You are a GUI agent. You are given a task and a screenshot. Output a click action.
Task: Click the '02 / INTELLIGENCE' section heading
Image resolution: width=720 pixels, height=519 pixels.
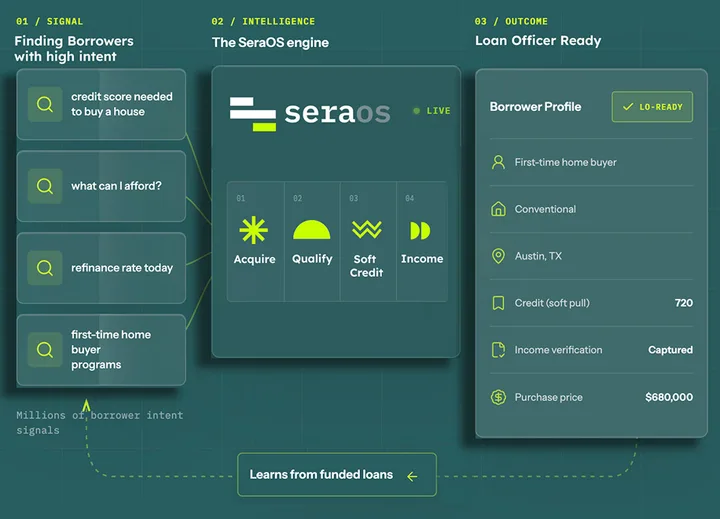(263, 21)
